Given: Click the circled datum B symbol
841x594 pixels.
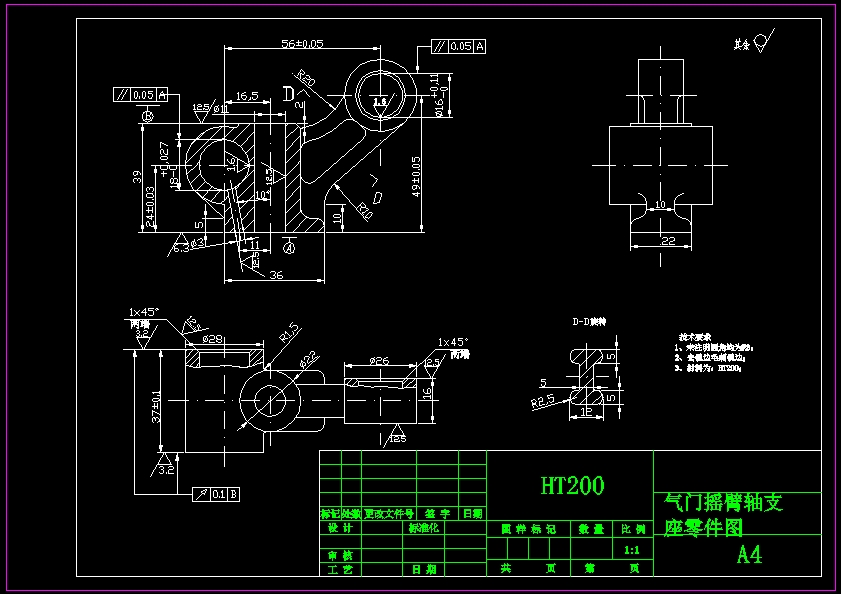Looking at the screenshot, I should coord(147,115).
